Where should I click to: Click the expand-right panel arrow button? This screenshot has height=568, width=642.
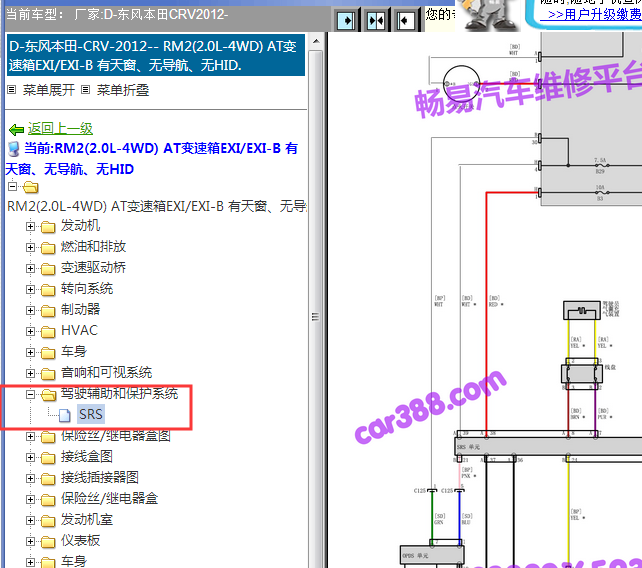click(x=346, y=20)
